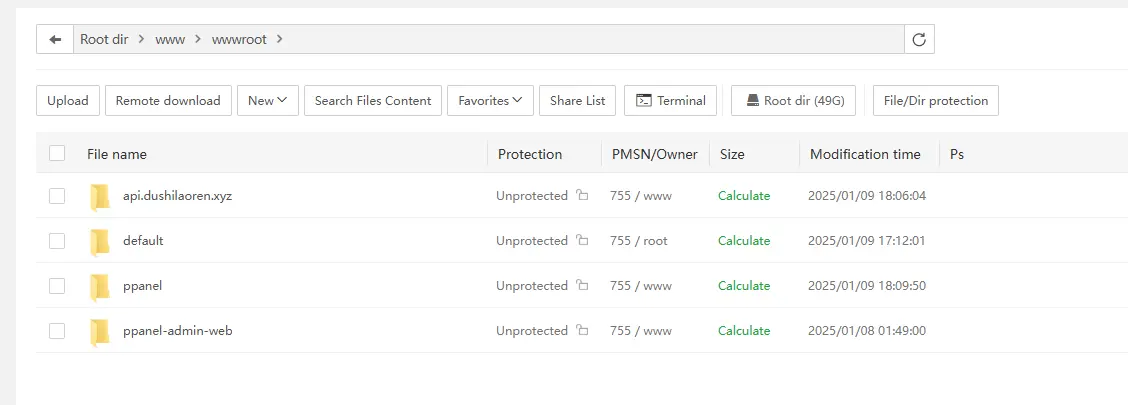This screenshot has width=1128, height=405.
Task: Open the Favorites dropdown
Action: coord(490,101)
